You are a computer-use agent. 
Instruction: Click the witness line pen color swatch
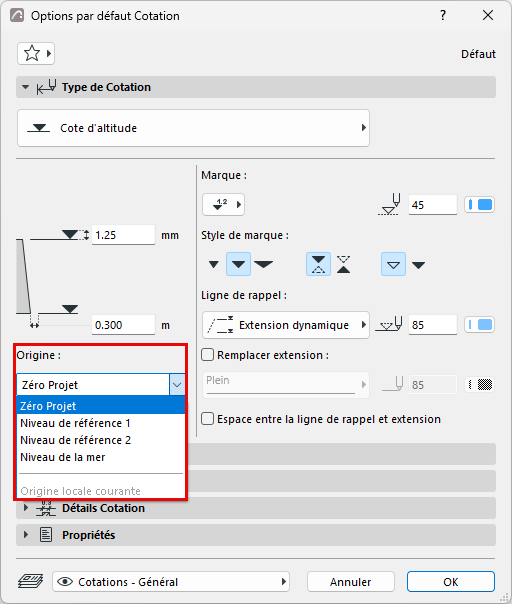[x=479, y=325]
